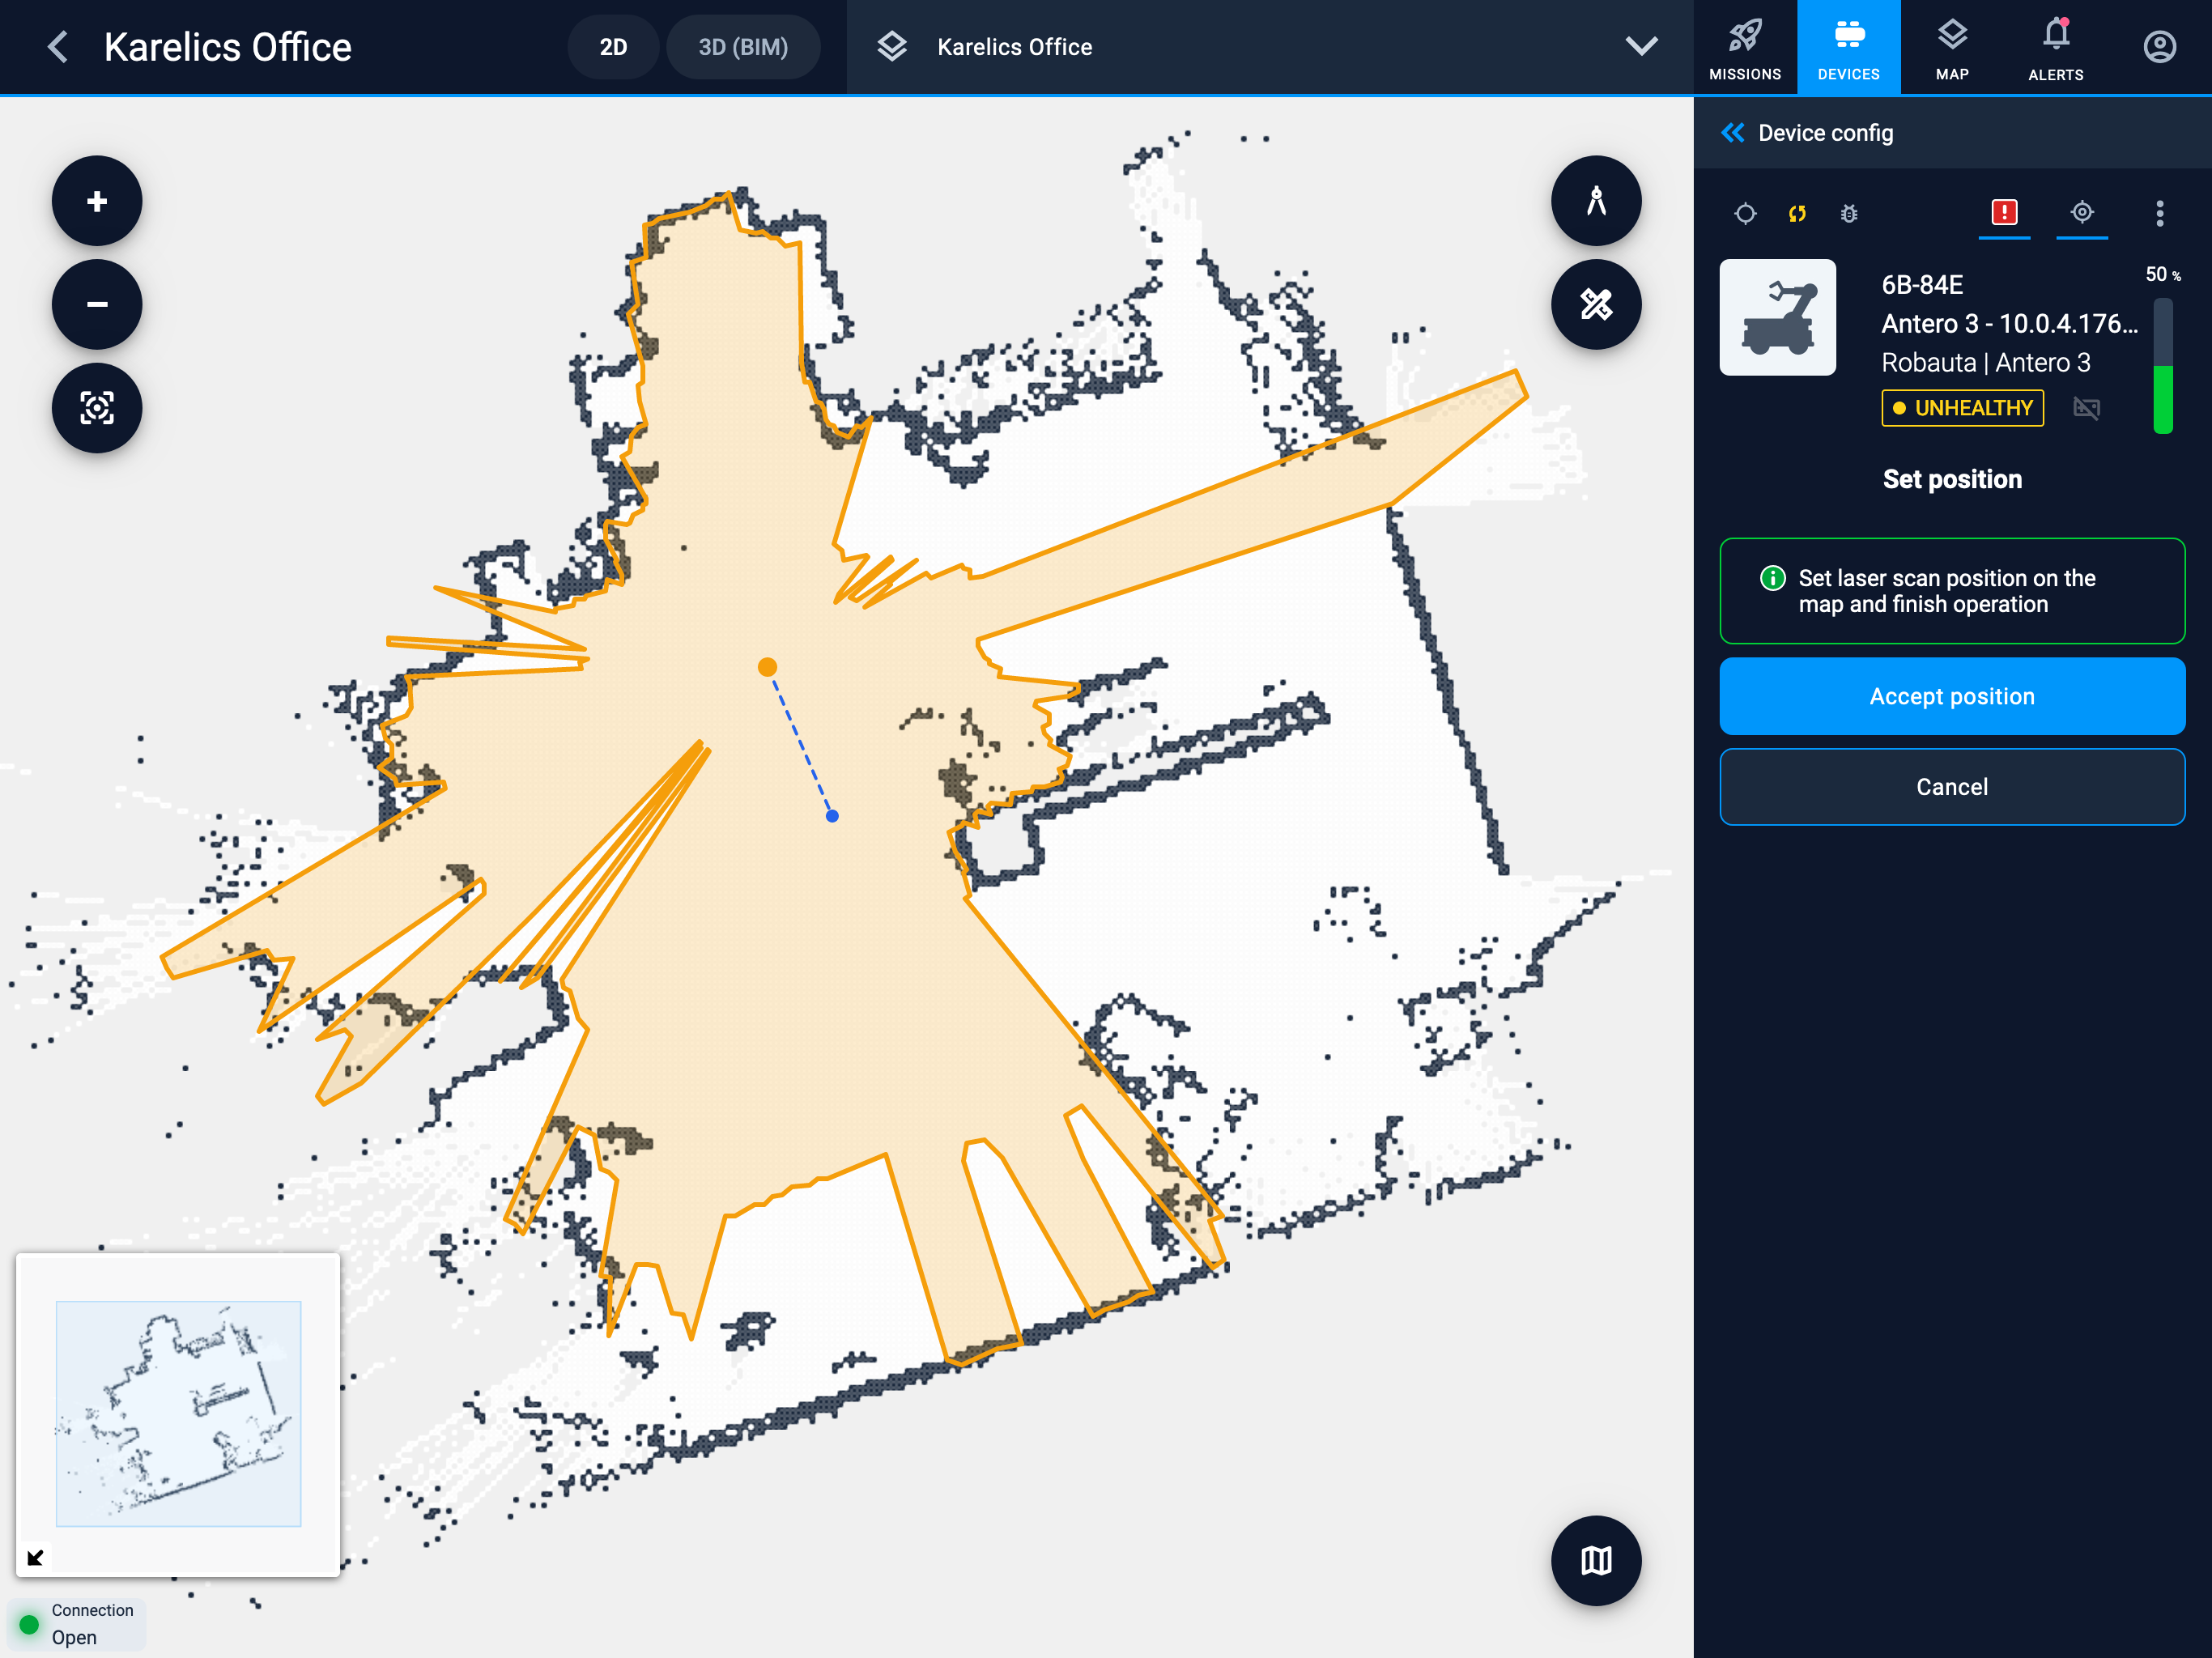Click the ruler and pencil edit tool
This screenshot has height=1658, width=2212.
coord(1595,304)
